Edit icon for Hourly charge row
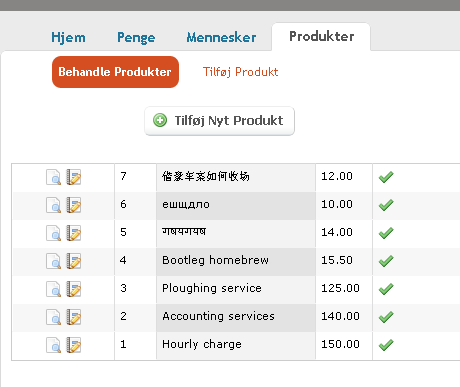 pyautogui.click(x=74, y=345)
